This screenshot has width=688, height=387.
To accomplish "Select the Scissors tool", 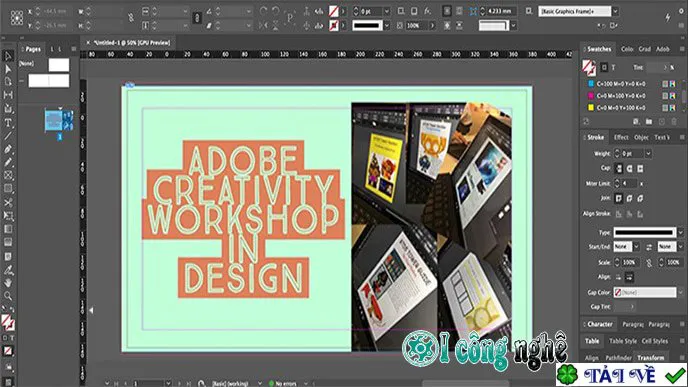I will coord(8,203).
